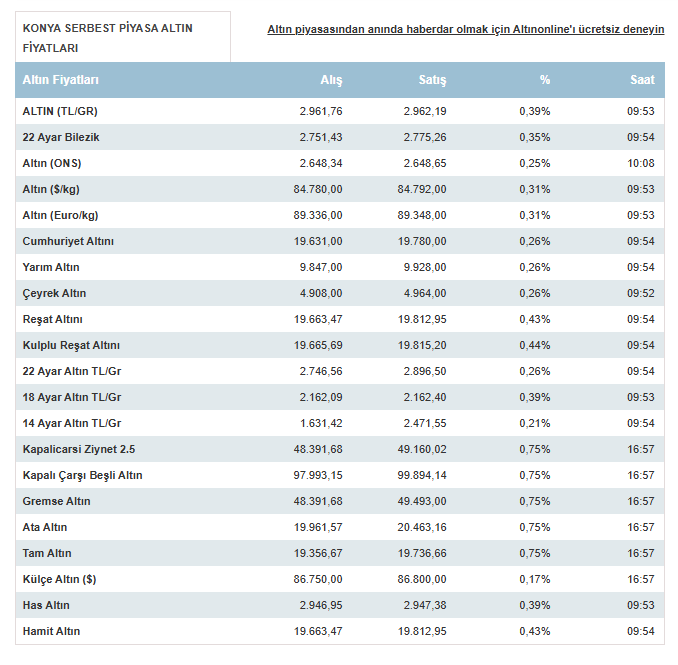Select the ALTIN (TL/GR) row label
The width and height of the screenshot is (678, 665).
[x=60, y=112]
